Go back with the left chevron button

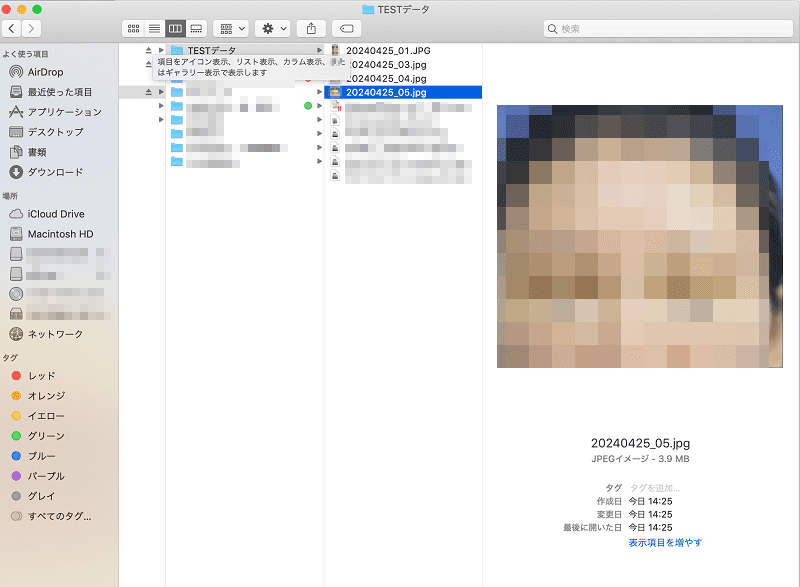12,29
